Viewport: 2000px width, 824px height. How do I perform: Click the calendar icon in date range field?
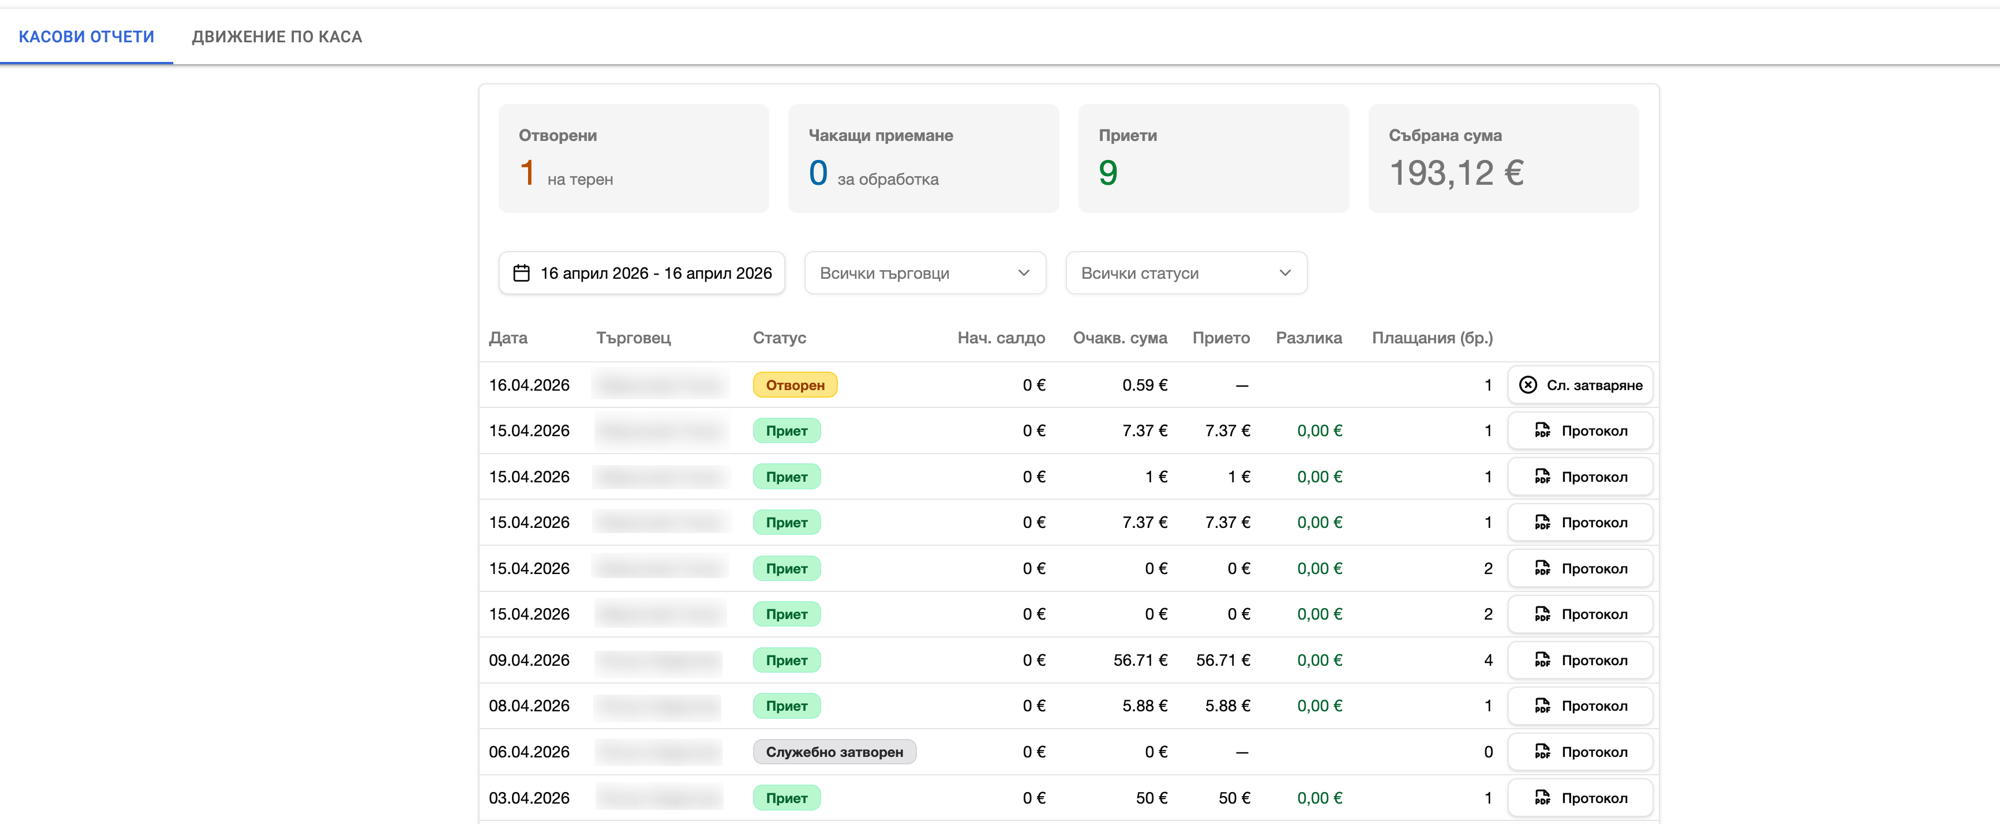point(521,273)
